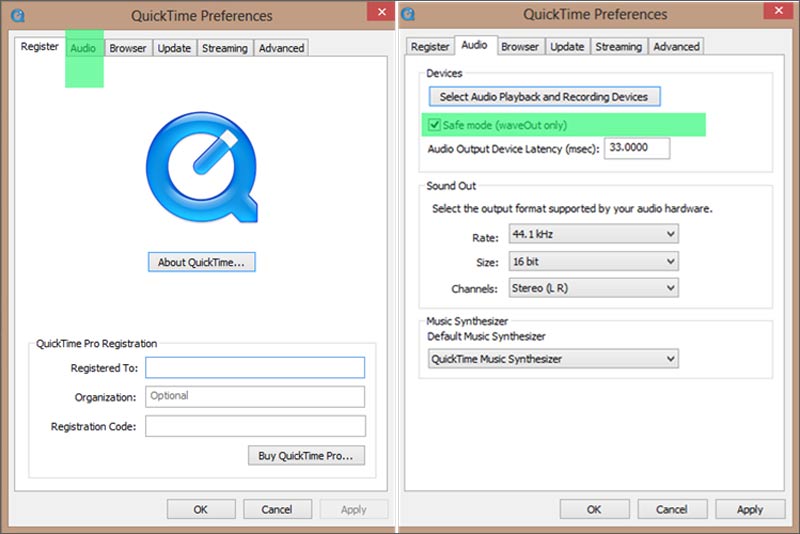Toggle Safe mode (waveOut only) checkbox
The width and height of the screenshot is (800, 534).
click(434, 125)
